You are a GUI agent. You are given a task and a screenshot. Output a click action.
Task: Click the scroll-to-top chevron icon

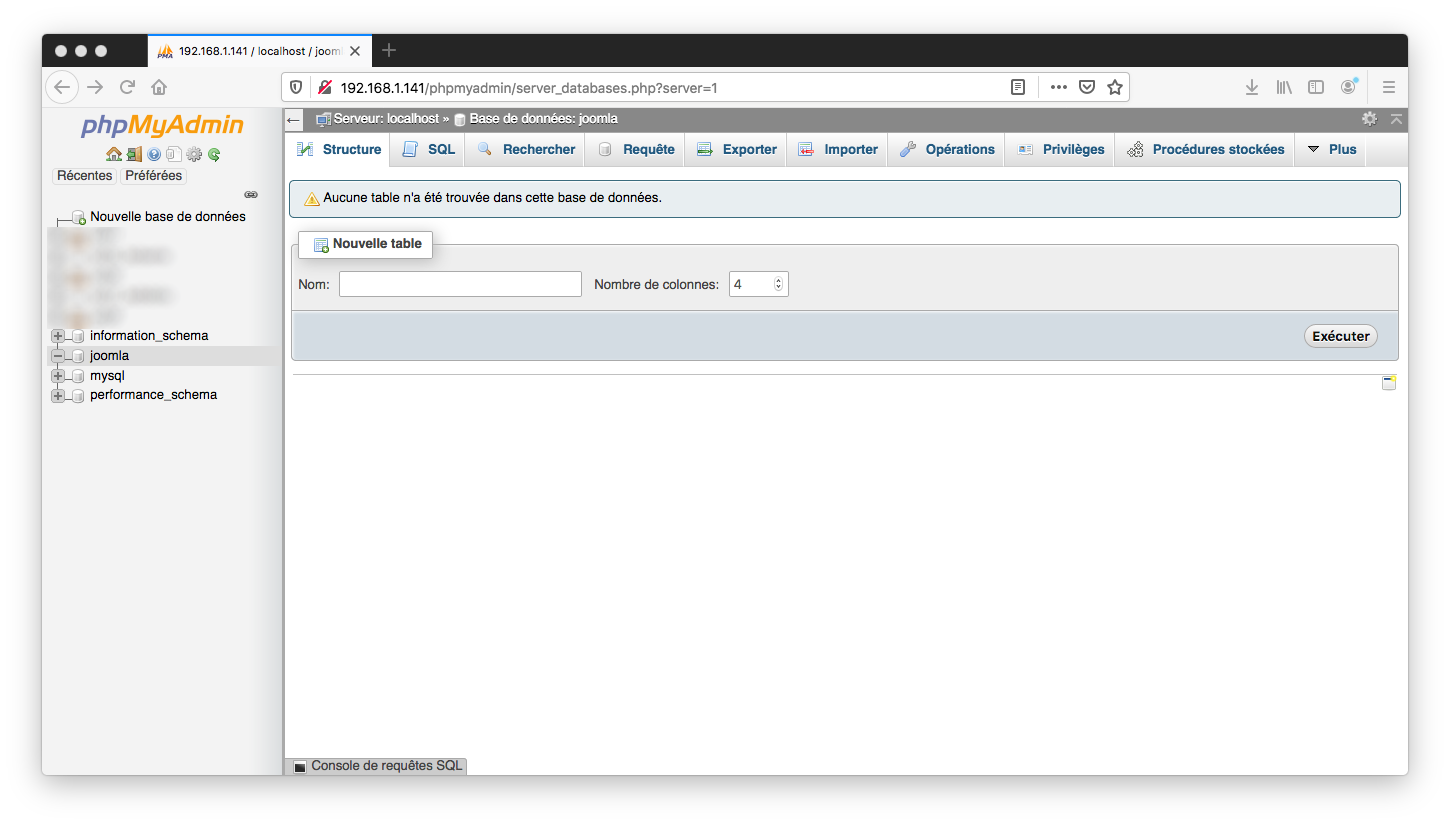click(1396, 119)
